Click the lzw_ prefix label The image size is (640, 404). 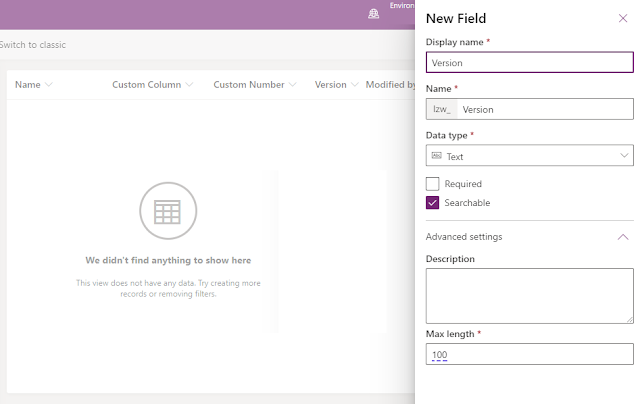pyautogui.click(x=440, y=109)
